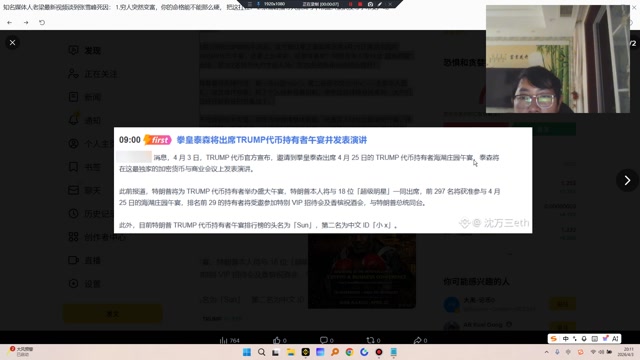The image size is (640, 360).
Task: Pause the screen recording
Action: point(350,4)
